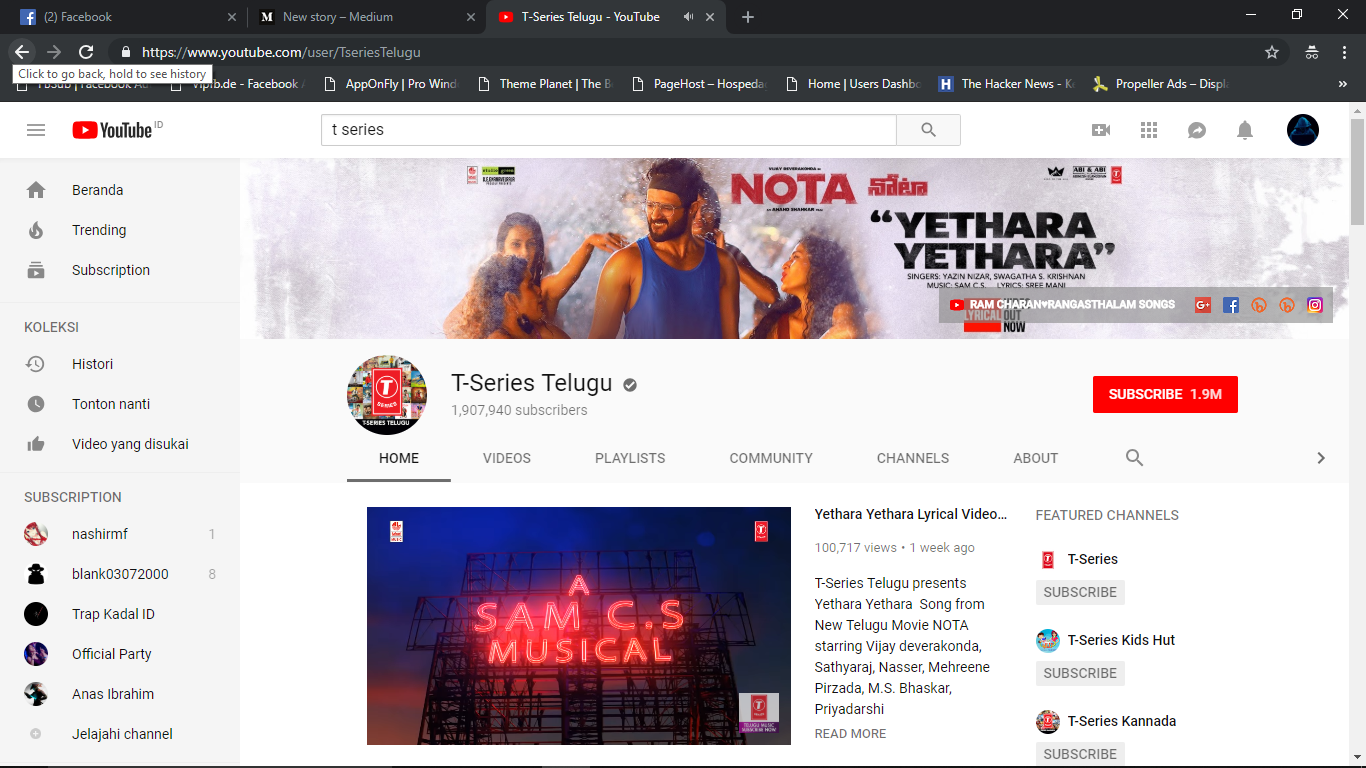
Task: Mute the T-Series Telugu tab audio icon
Action: point(688,17)
